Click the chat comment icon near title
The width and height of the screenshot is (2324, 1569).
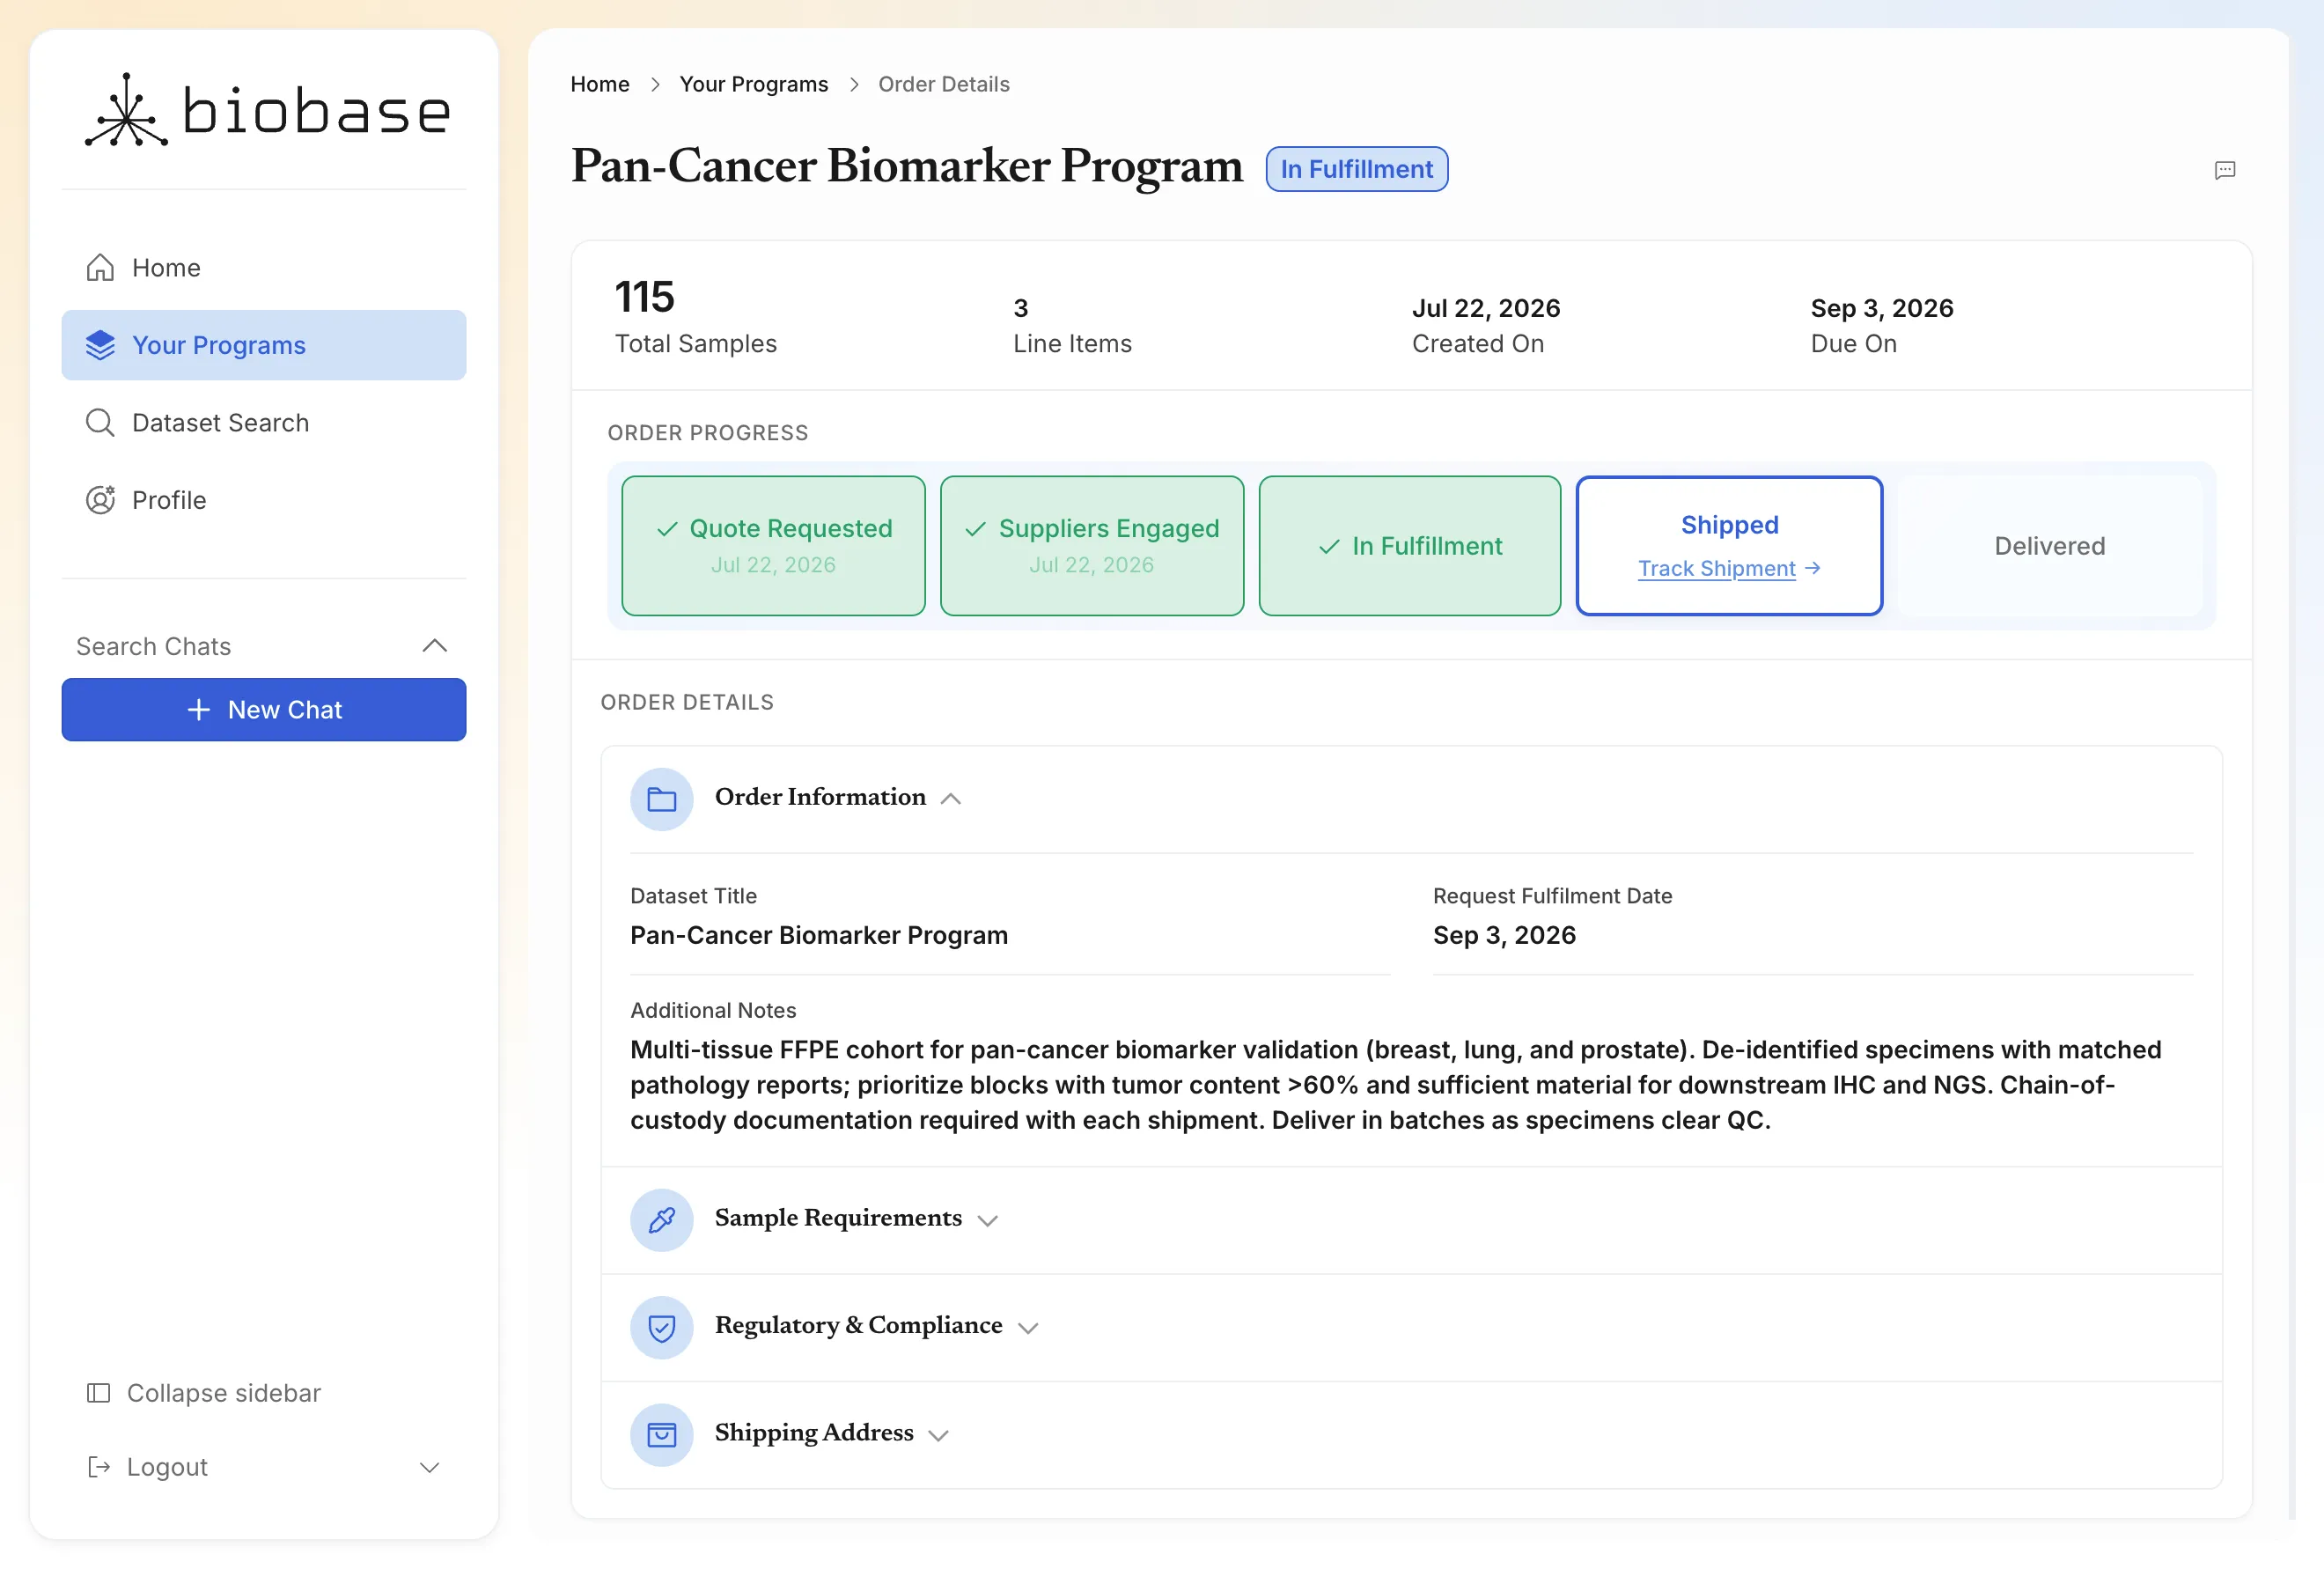pos(2225,170)
